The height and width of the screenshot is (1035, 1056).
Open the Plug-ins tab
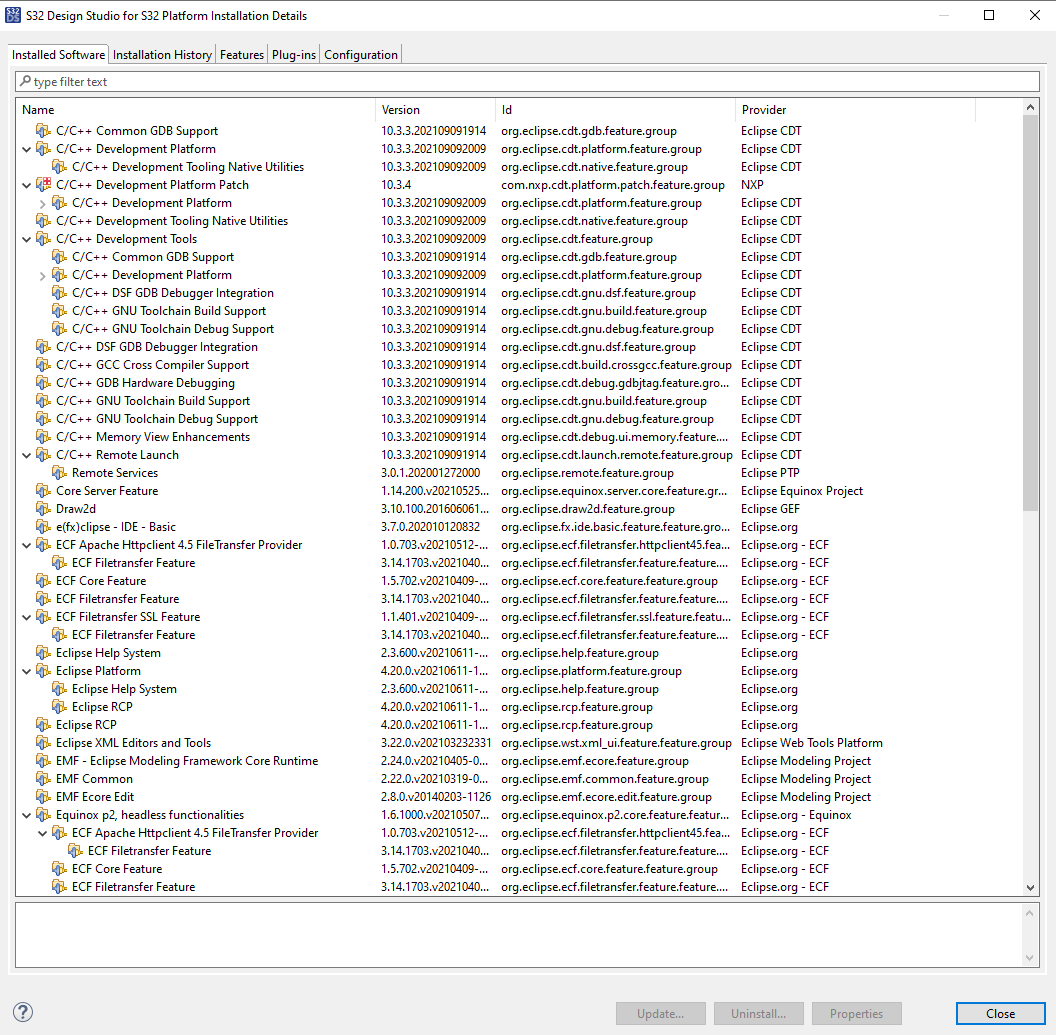[293, 55]
